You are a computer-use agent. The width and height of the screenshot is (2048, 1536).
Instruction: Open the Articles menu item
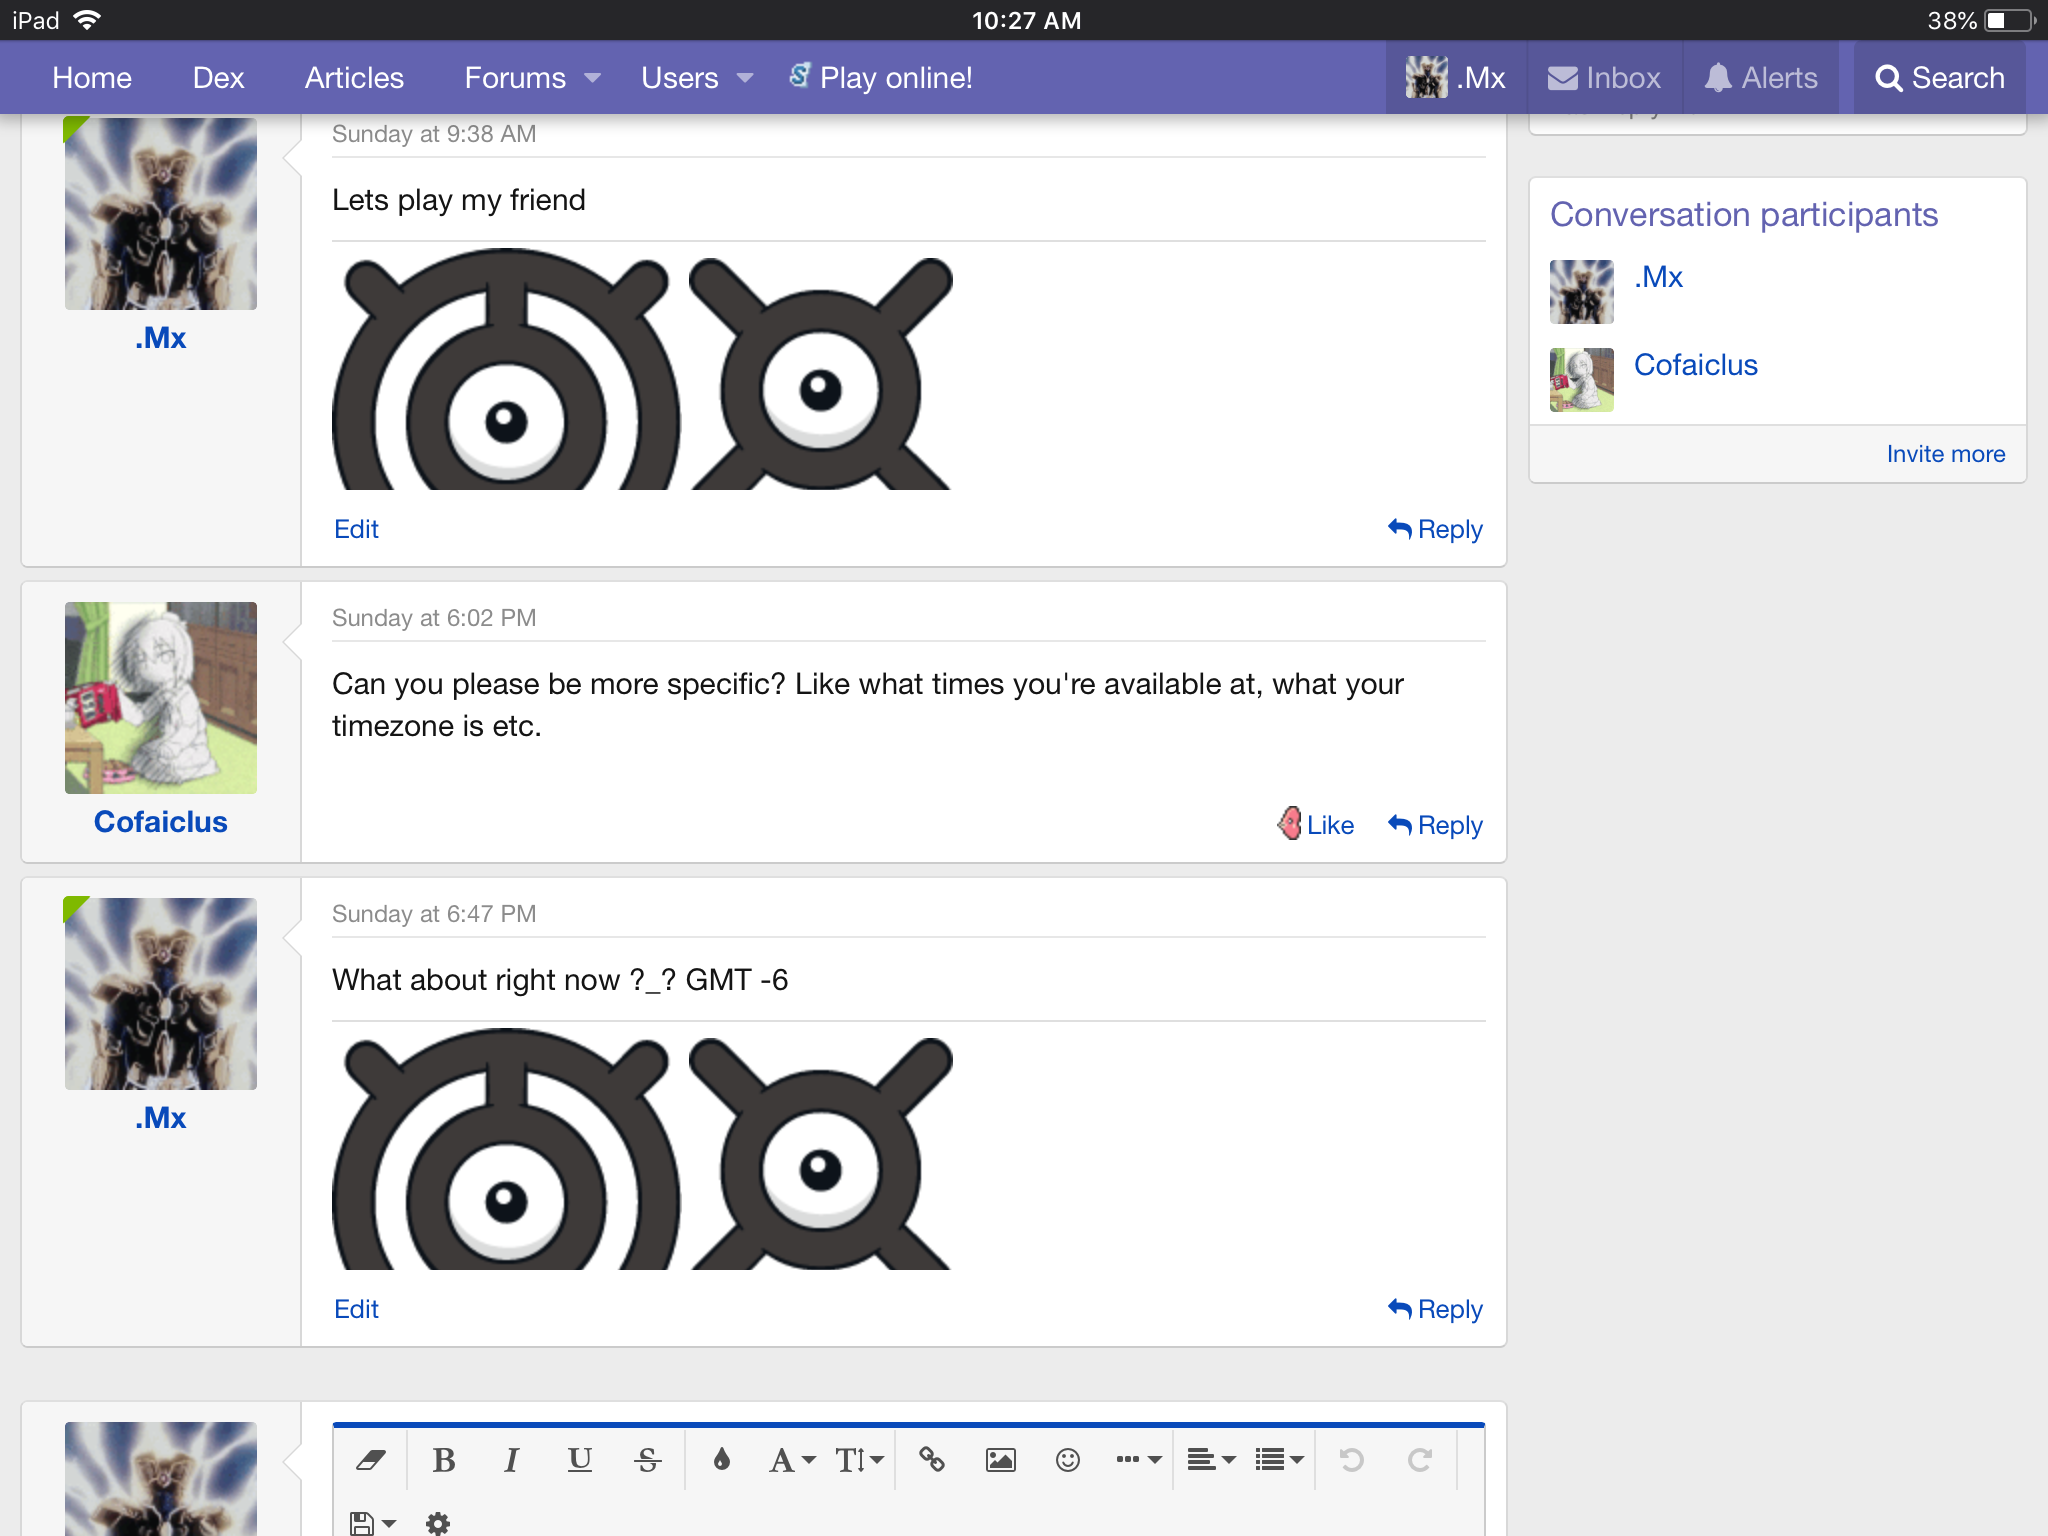[354, 78]
